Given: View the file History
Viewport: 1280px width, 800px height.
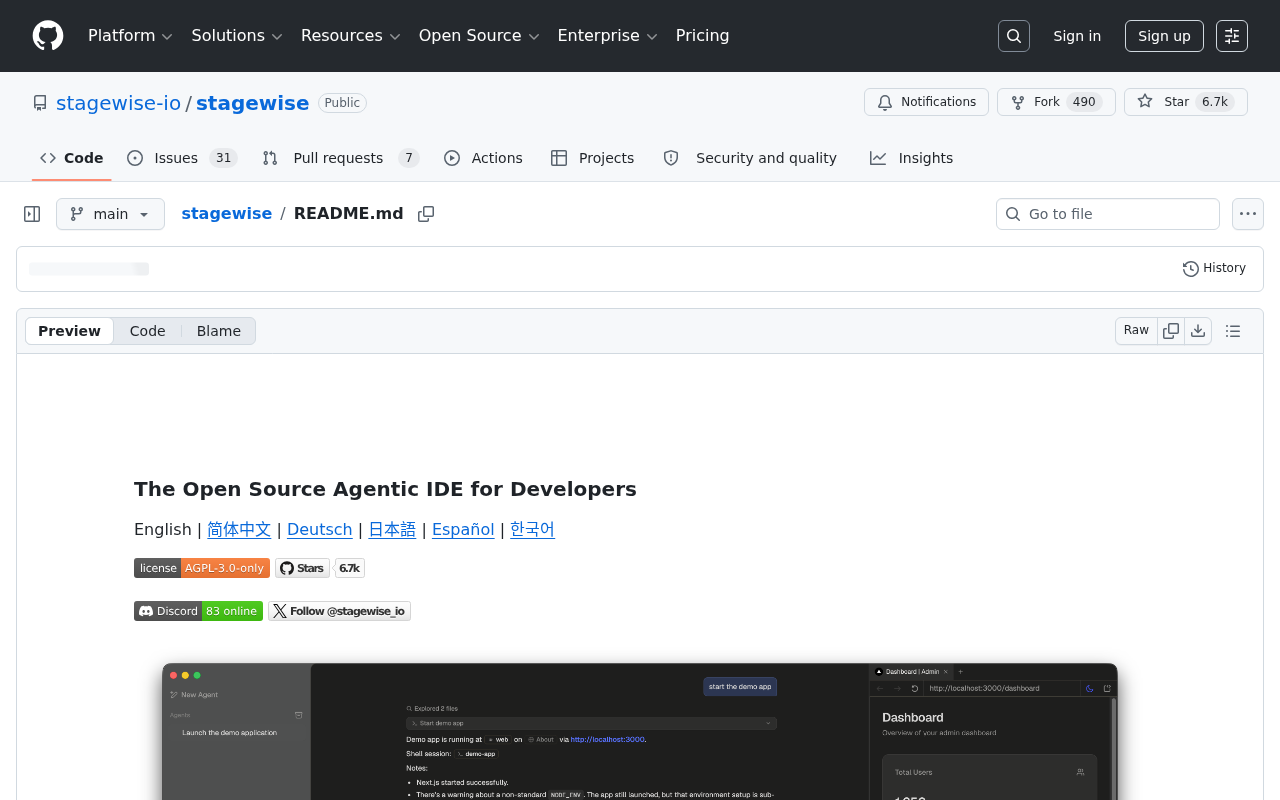Looking at the screenshot, I should (x=1214, y=268).
